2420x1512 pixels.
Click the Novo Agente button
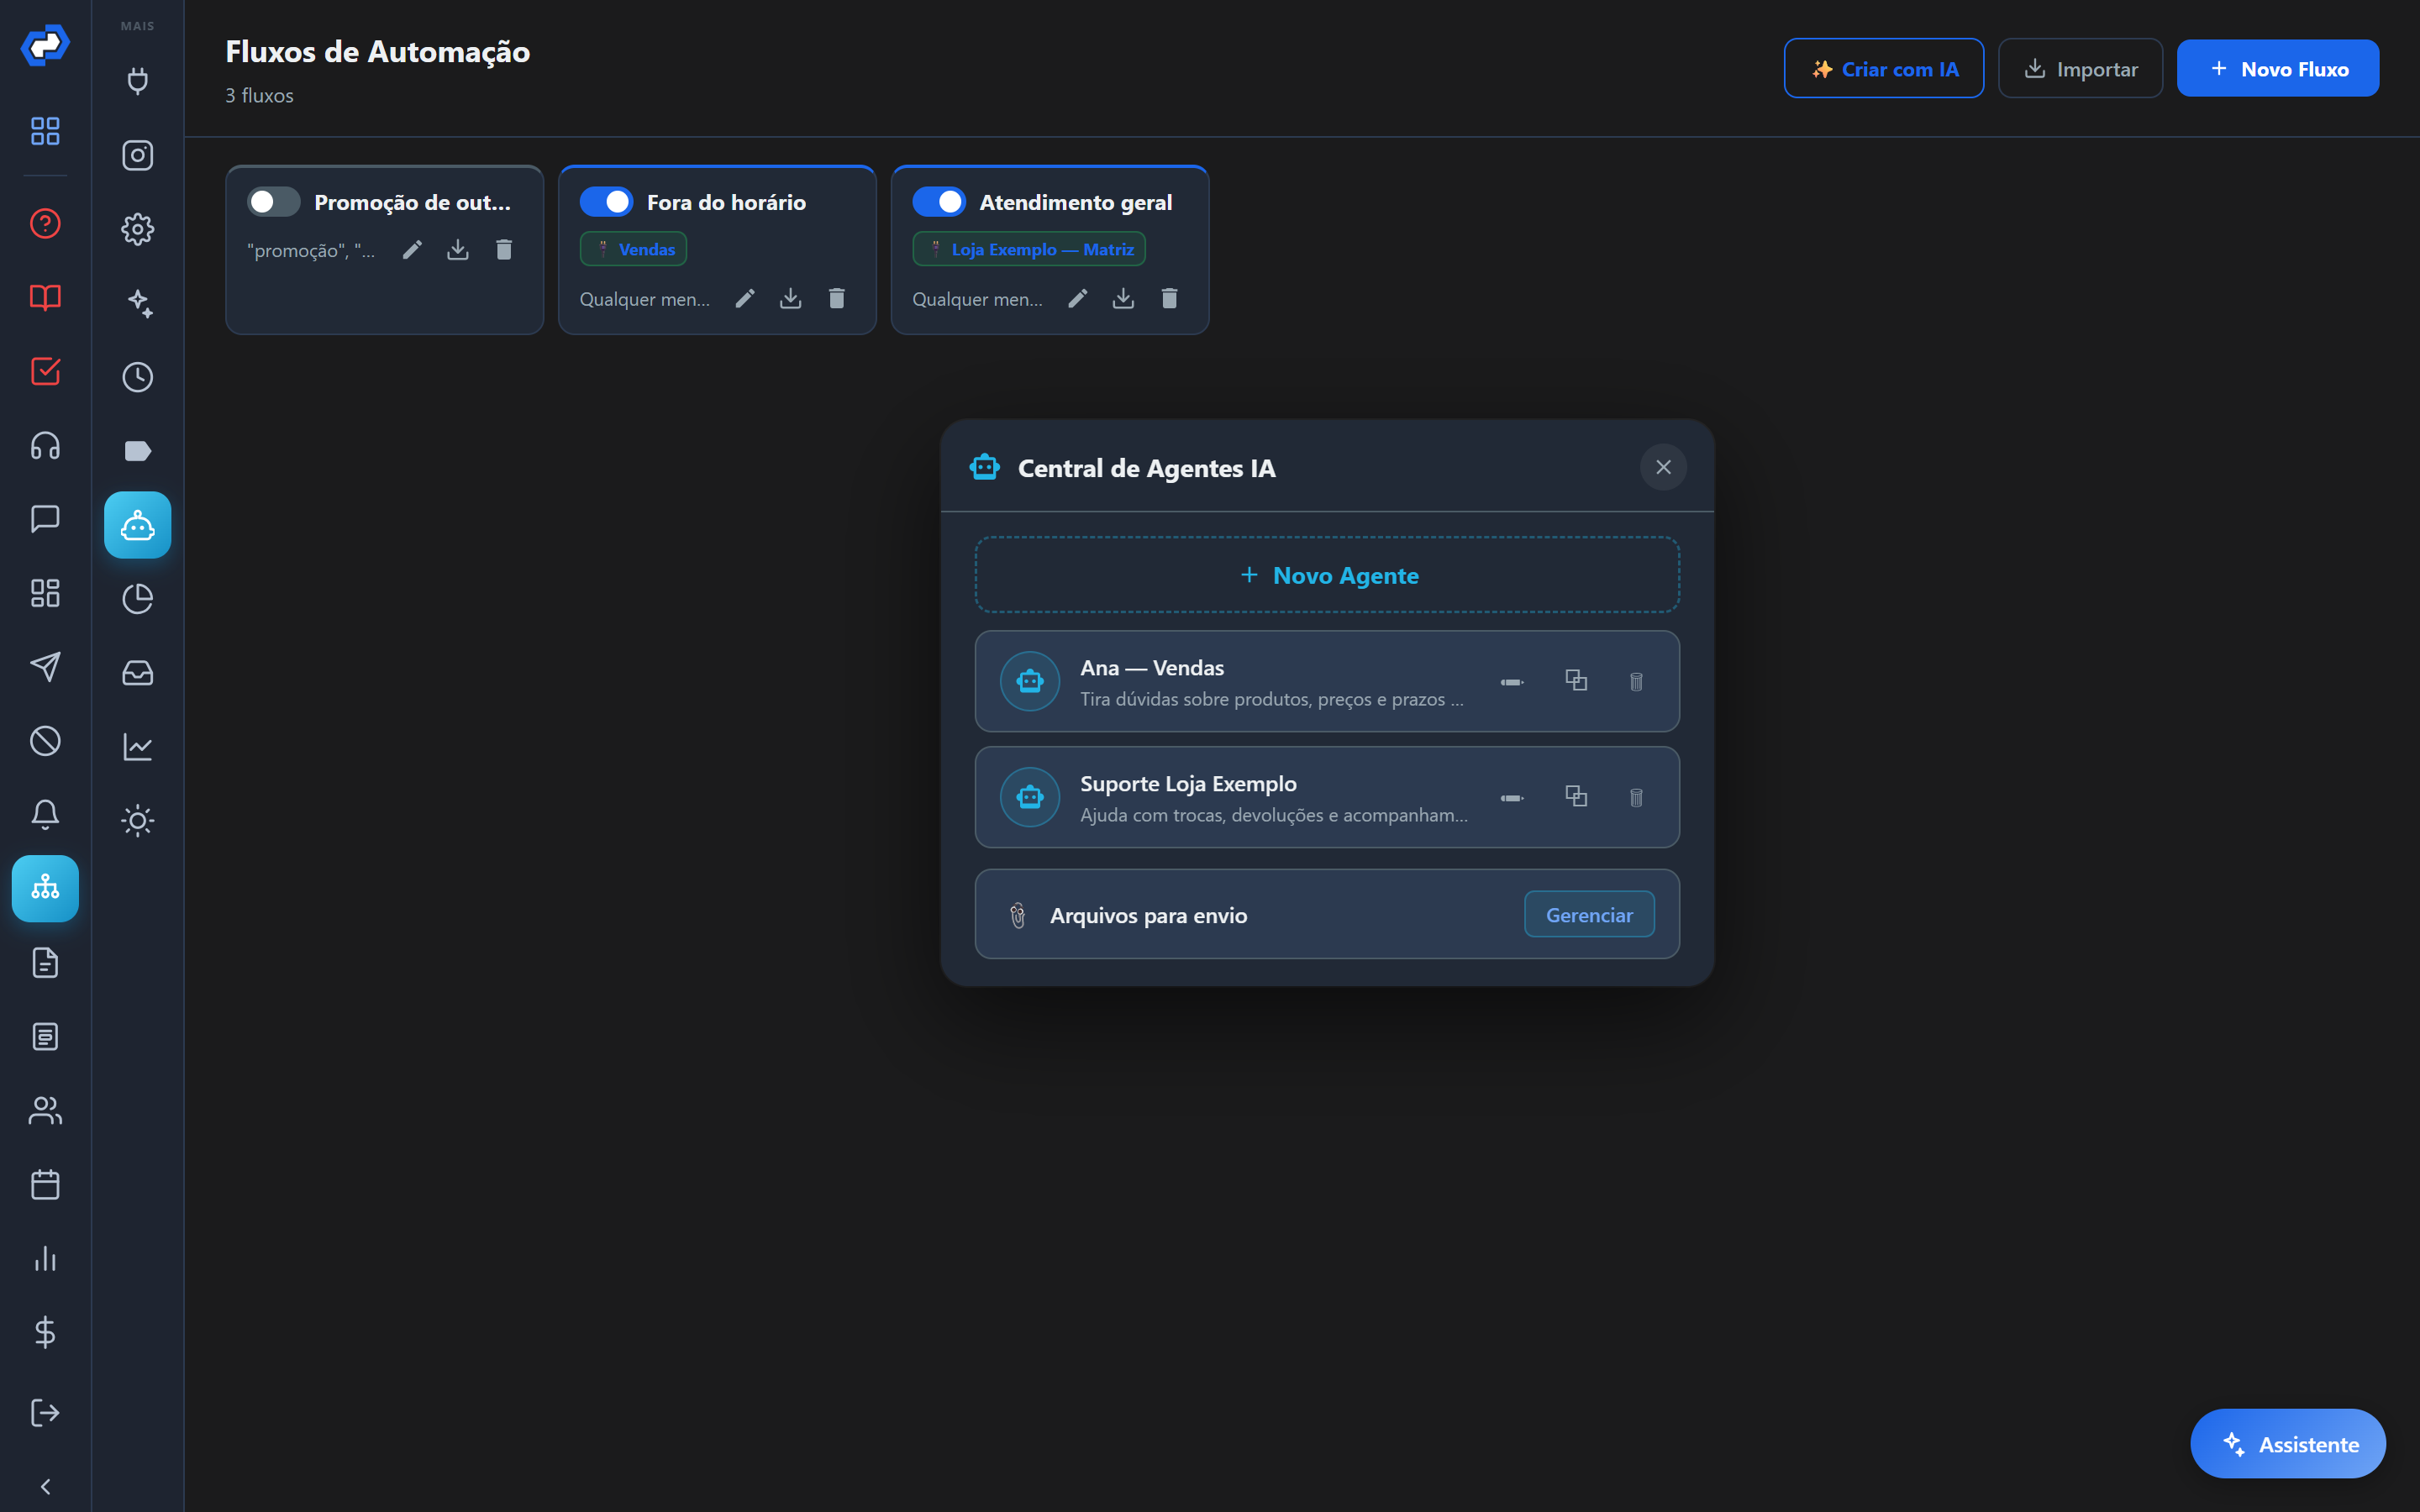pyautogui.click(x=1327, y=575)
